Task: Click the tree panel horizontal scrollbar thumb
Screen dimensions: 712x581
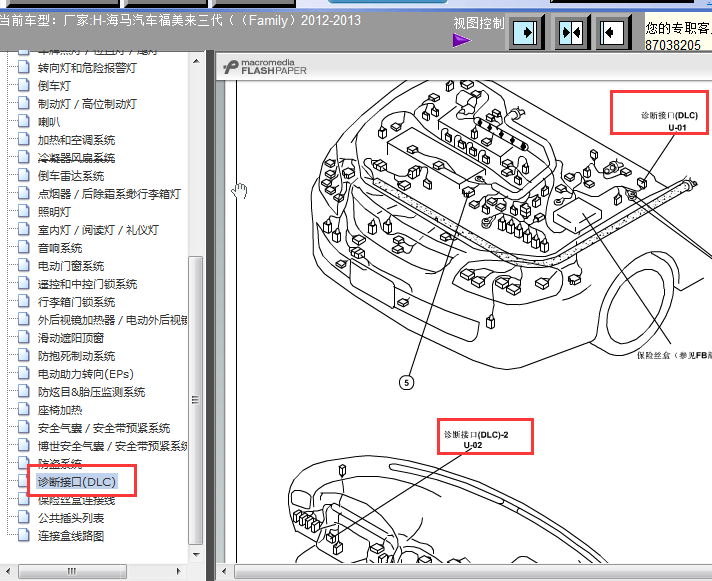Action: [x=72, y=571]
